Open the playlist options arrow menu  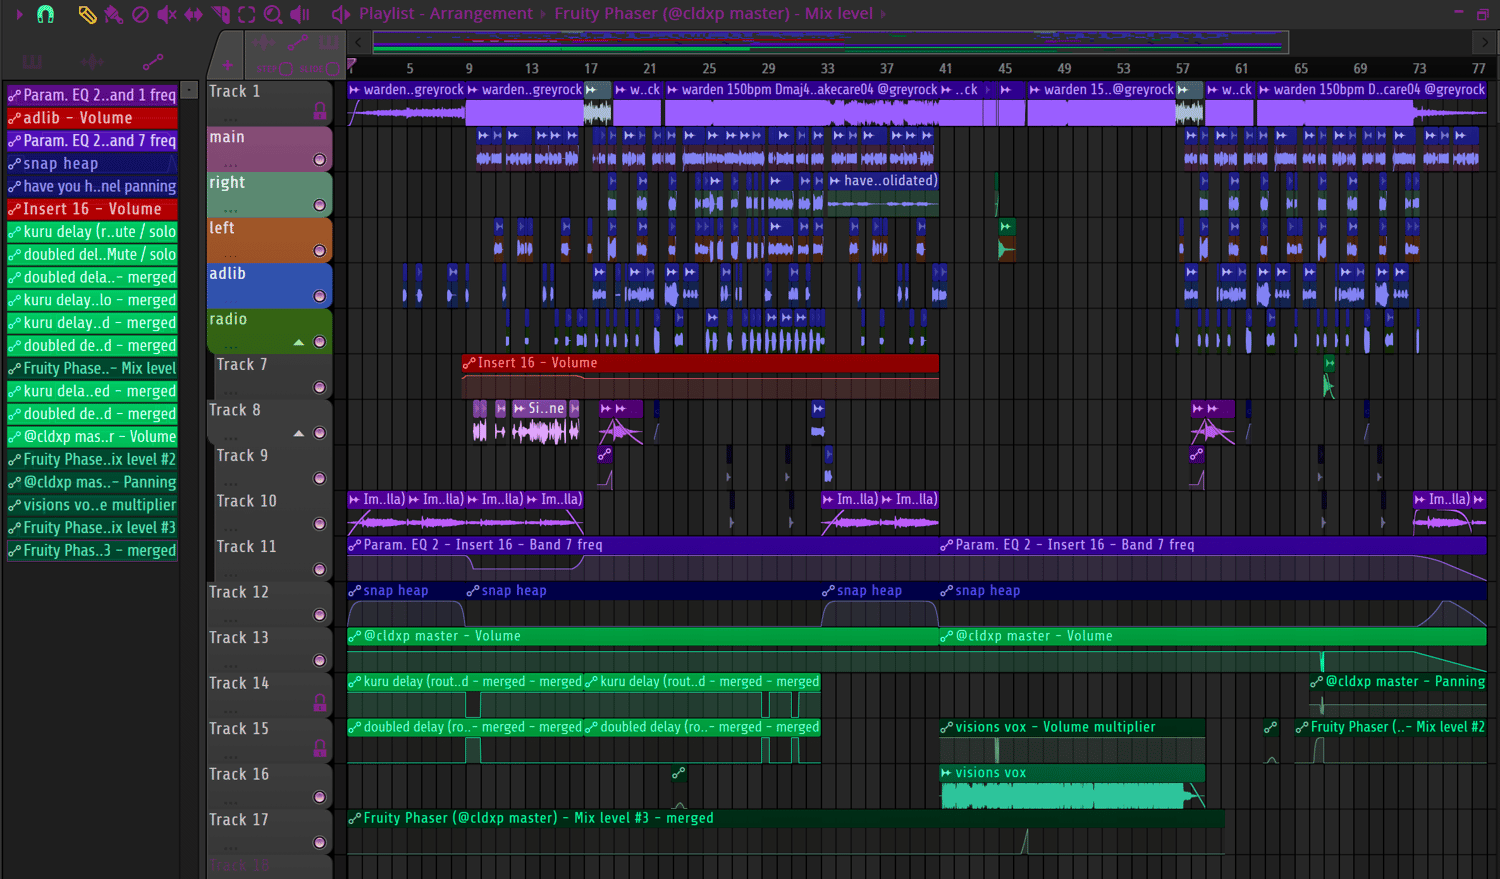19,14
